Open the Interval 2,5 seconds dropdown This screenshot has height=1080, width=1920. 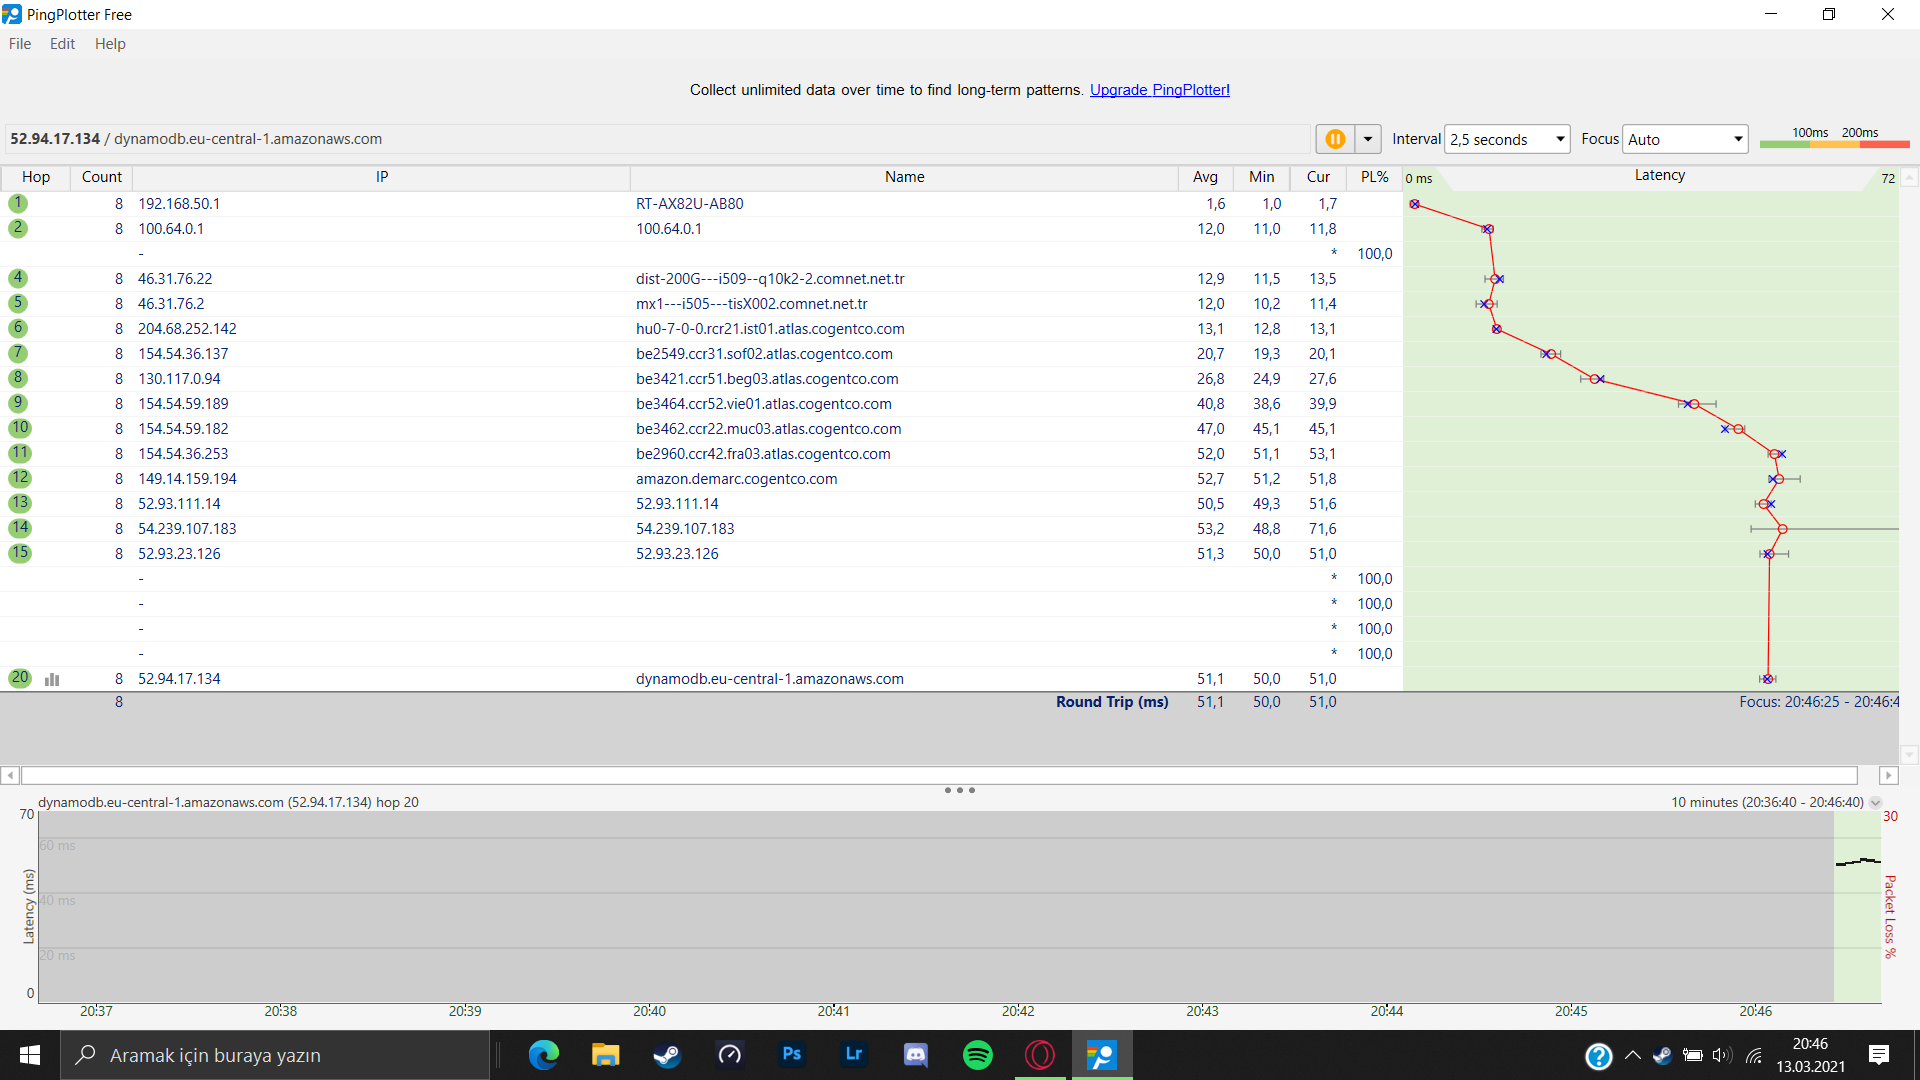[x=1507, y=139]
